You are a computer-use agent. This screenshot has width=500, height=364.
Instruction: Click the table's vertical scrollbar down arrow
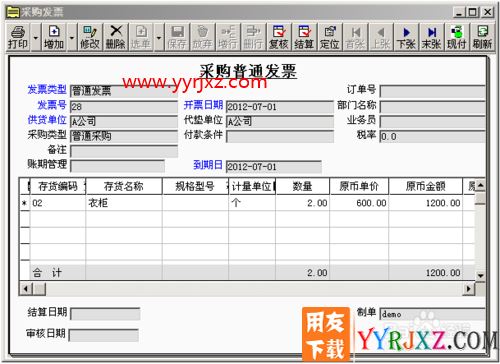pos(480,276)
